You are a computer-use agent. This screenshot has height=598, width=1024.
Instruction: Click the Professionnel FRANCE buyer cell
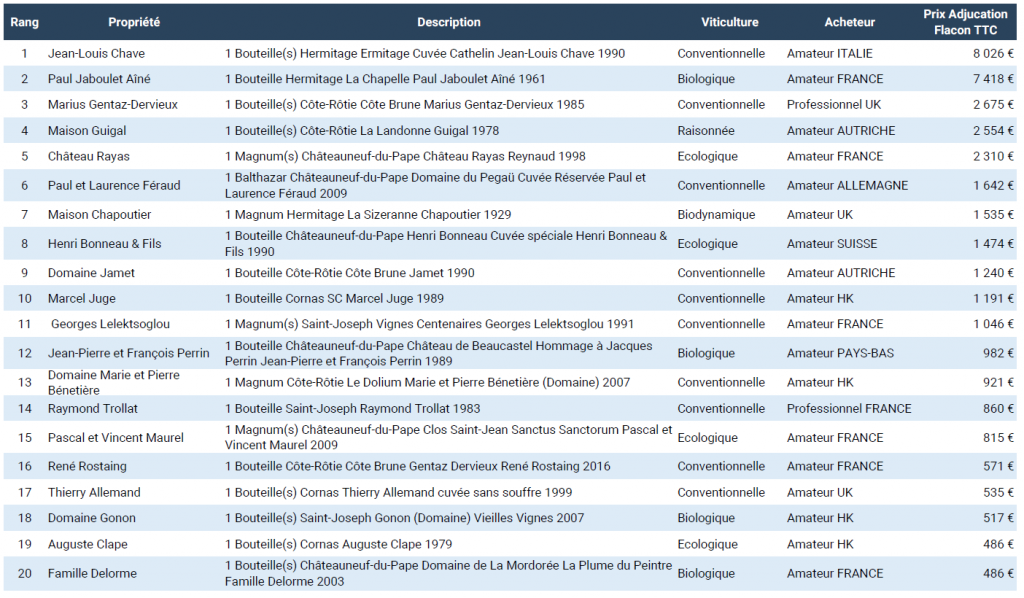(x=849, y=409)
